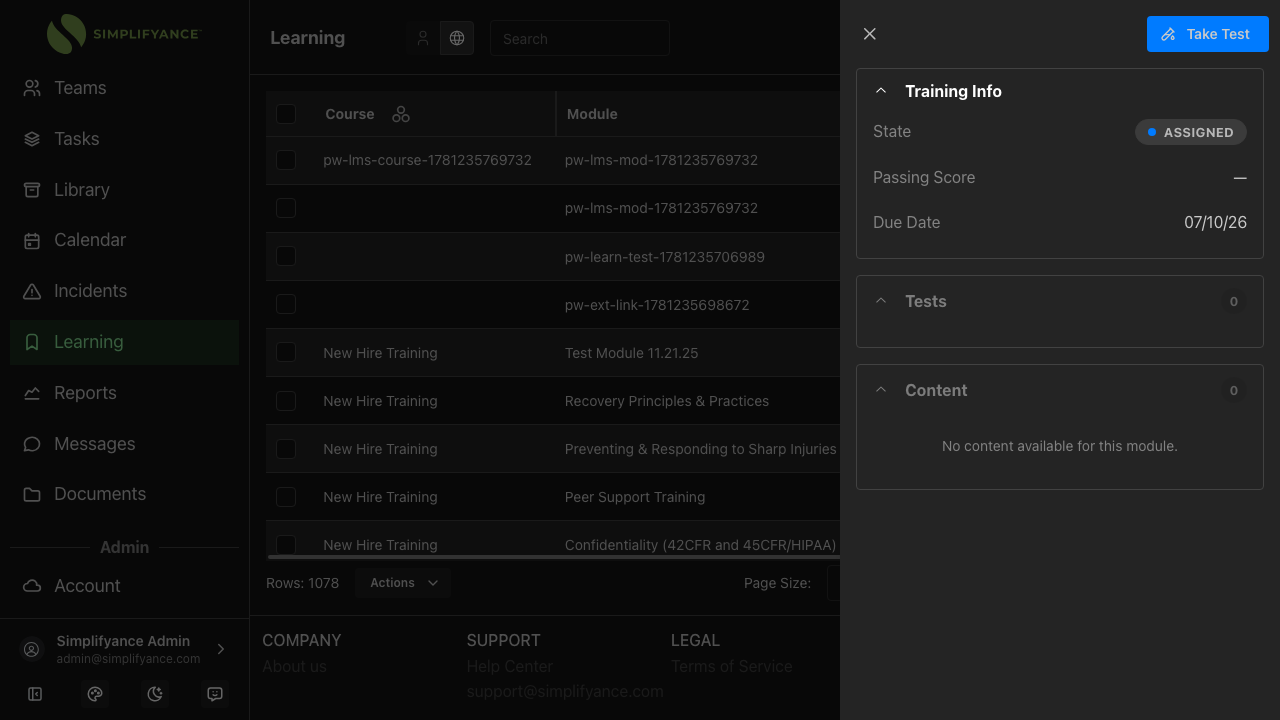This screenshot has width=1280, height=720.
Task: Click the Search input field
Action: pyautogui.click(x=580, y=38)
